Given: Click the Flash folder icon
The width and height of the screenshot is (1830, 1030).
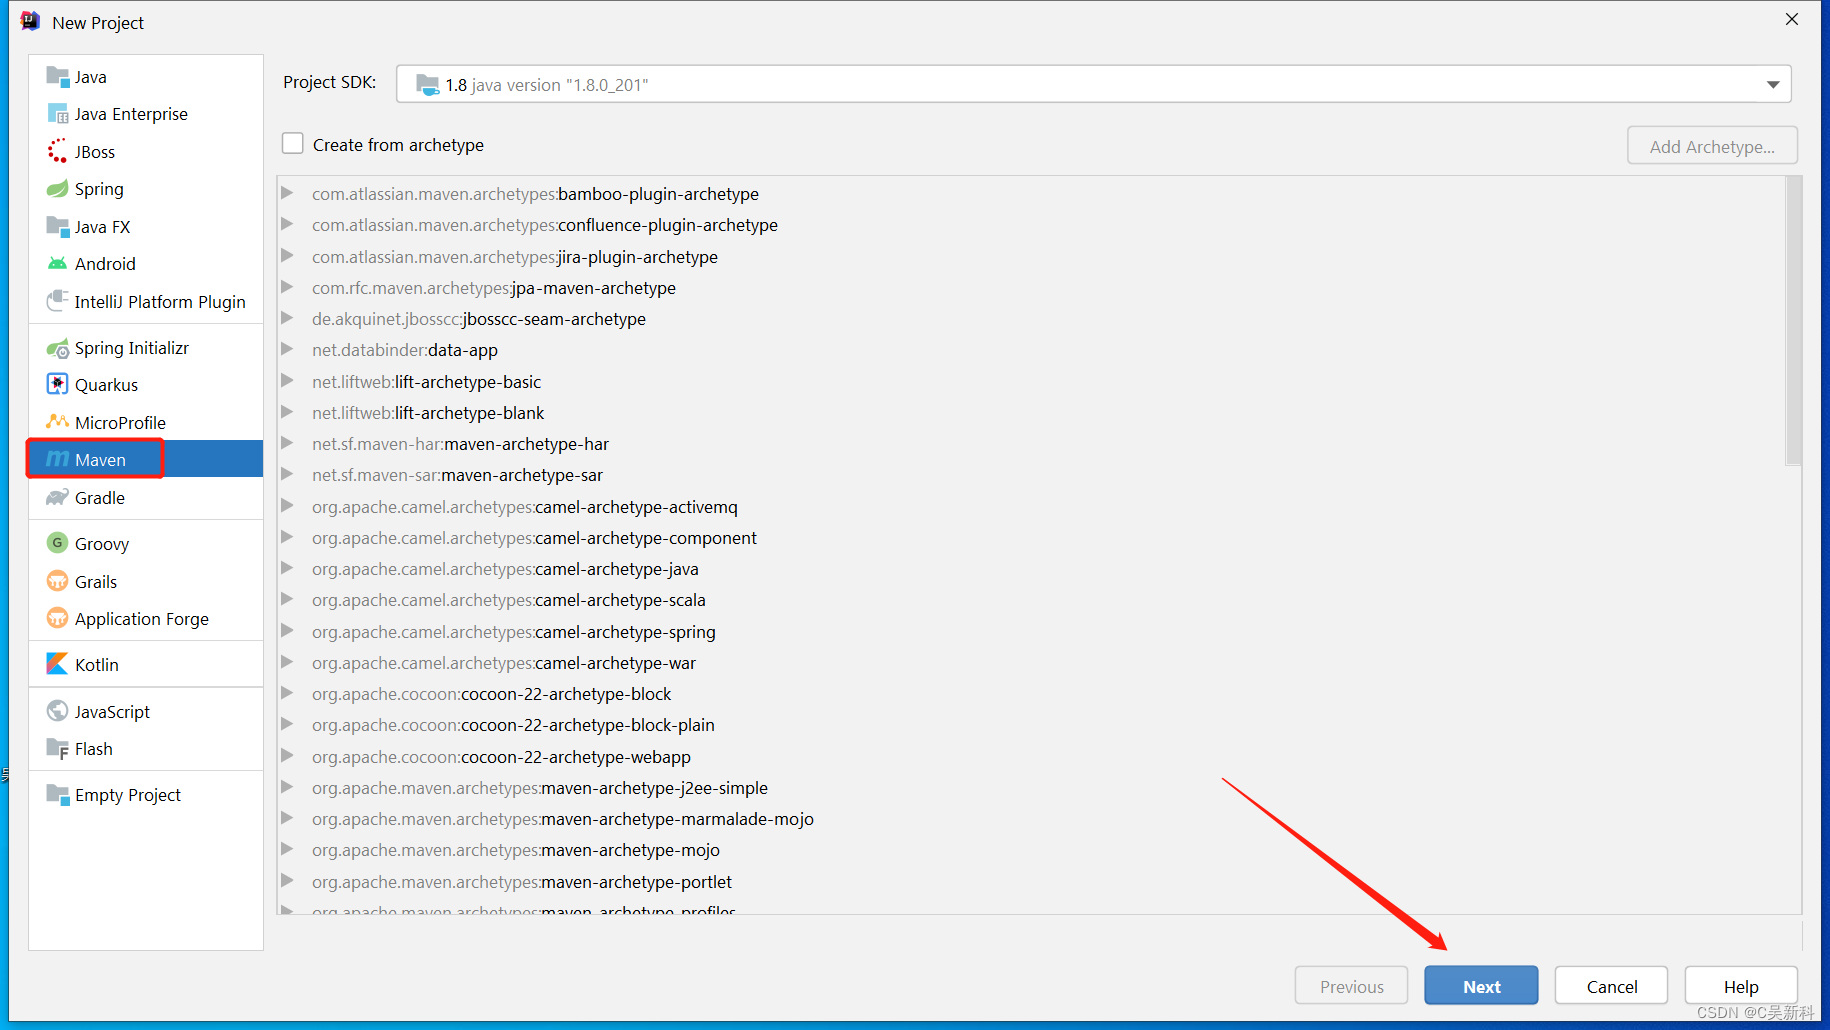Looking at the screenshot, I should (x=57, y=749).
